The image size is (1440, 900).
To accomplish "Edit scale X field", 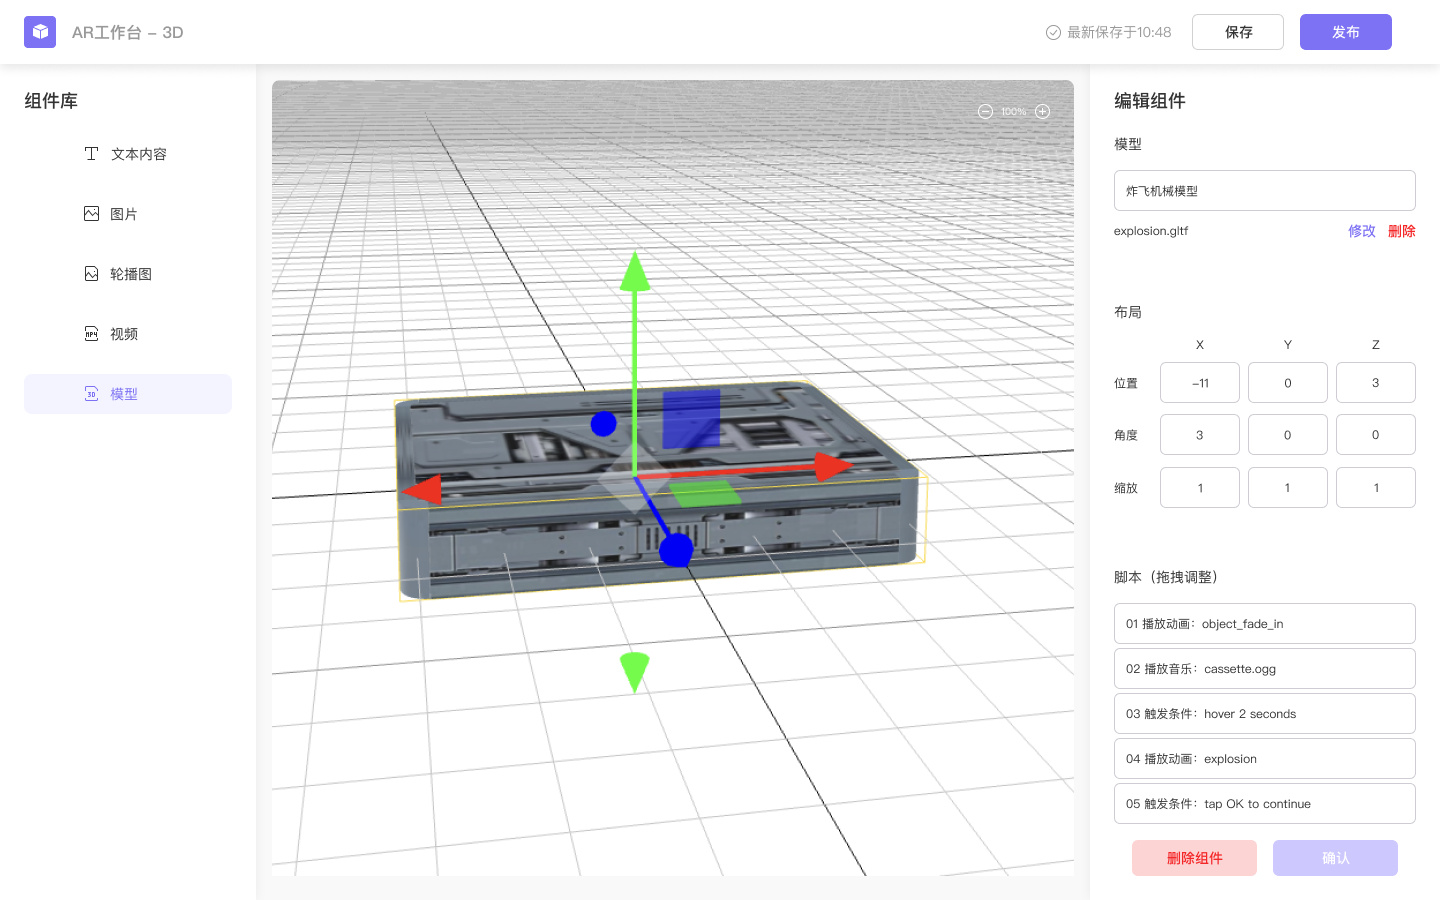I will pos(1200,487).
